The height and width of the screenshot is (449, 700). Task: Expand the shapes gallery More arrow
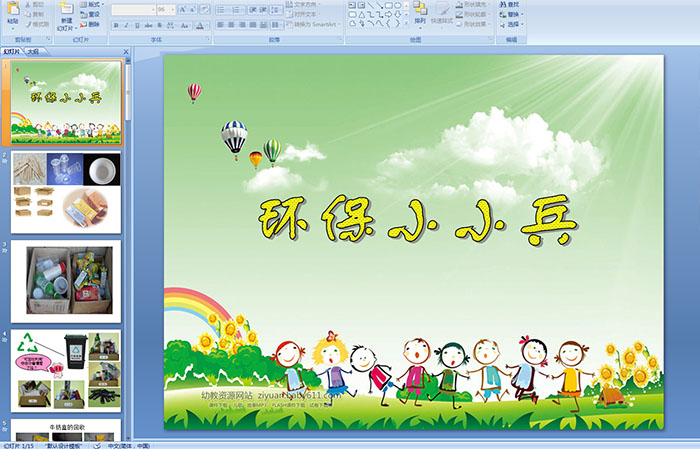(406, 22)
